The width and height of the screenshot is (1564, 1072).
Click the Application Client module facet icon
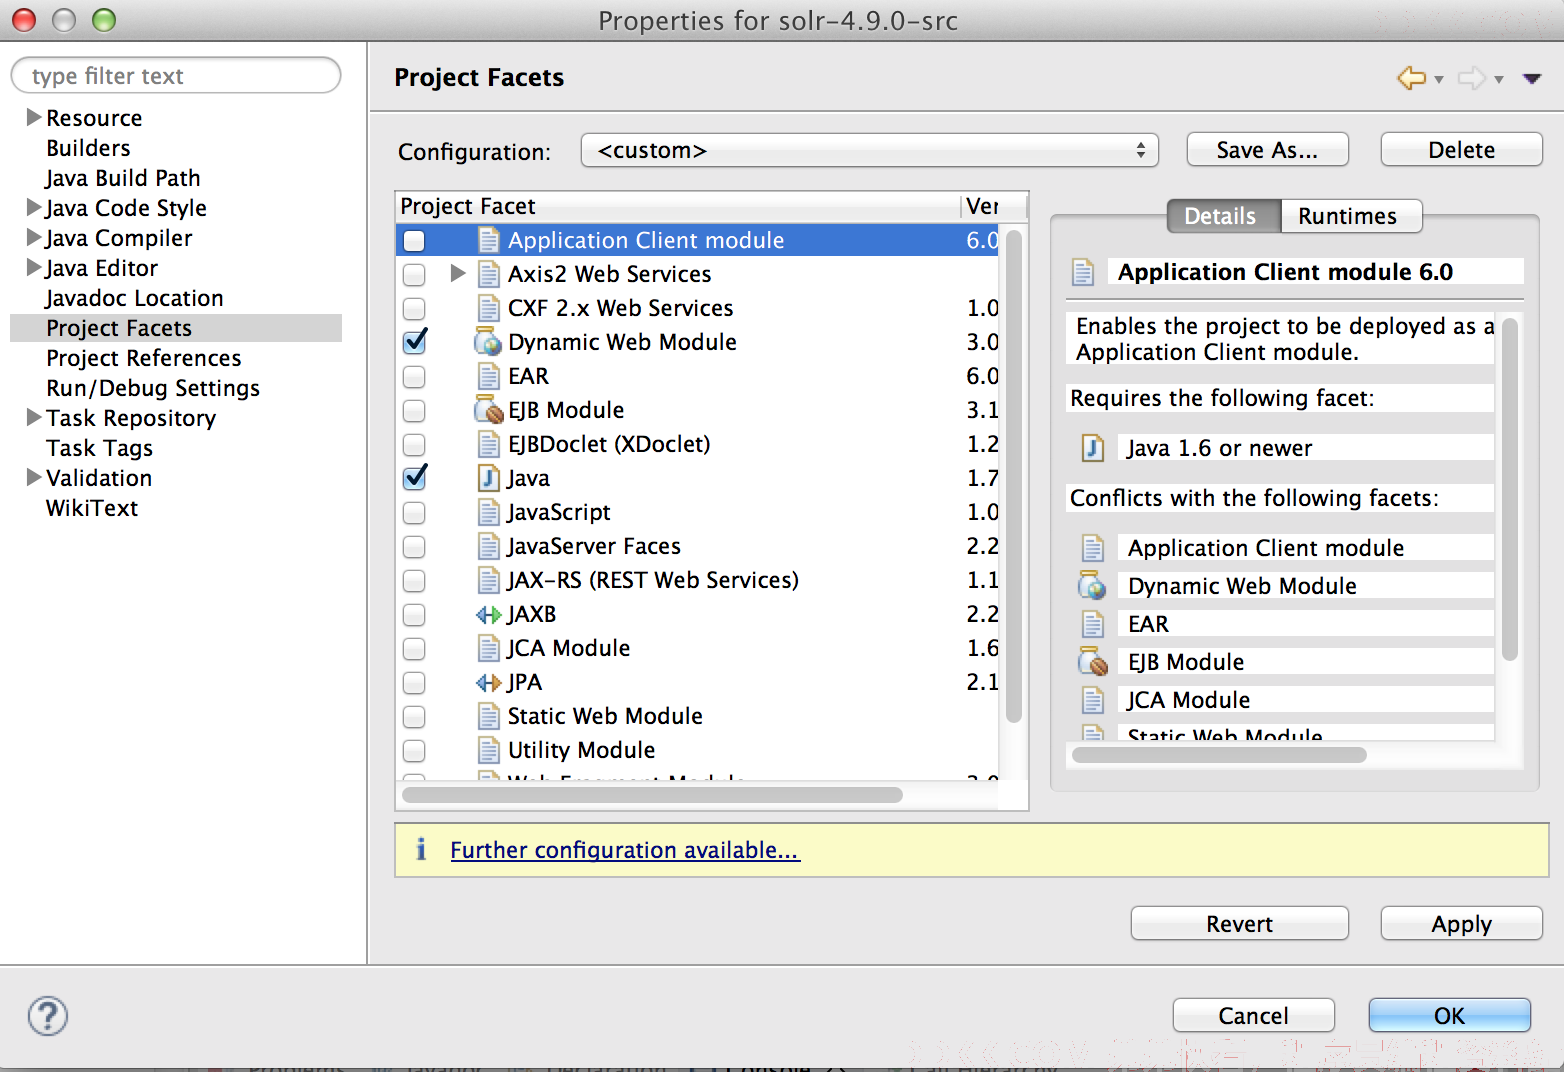coord(488,240)
